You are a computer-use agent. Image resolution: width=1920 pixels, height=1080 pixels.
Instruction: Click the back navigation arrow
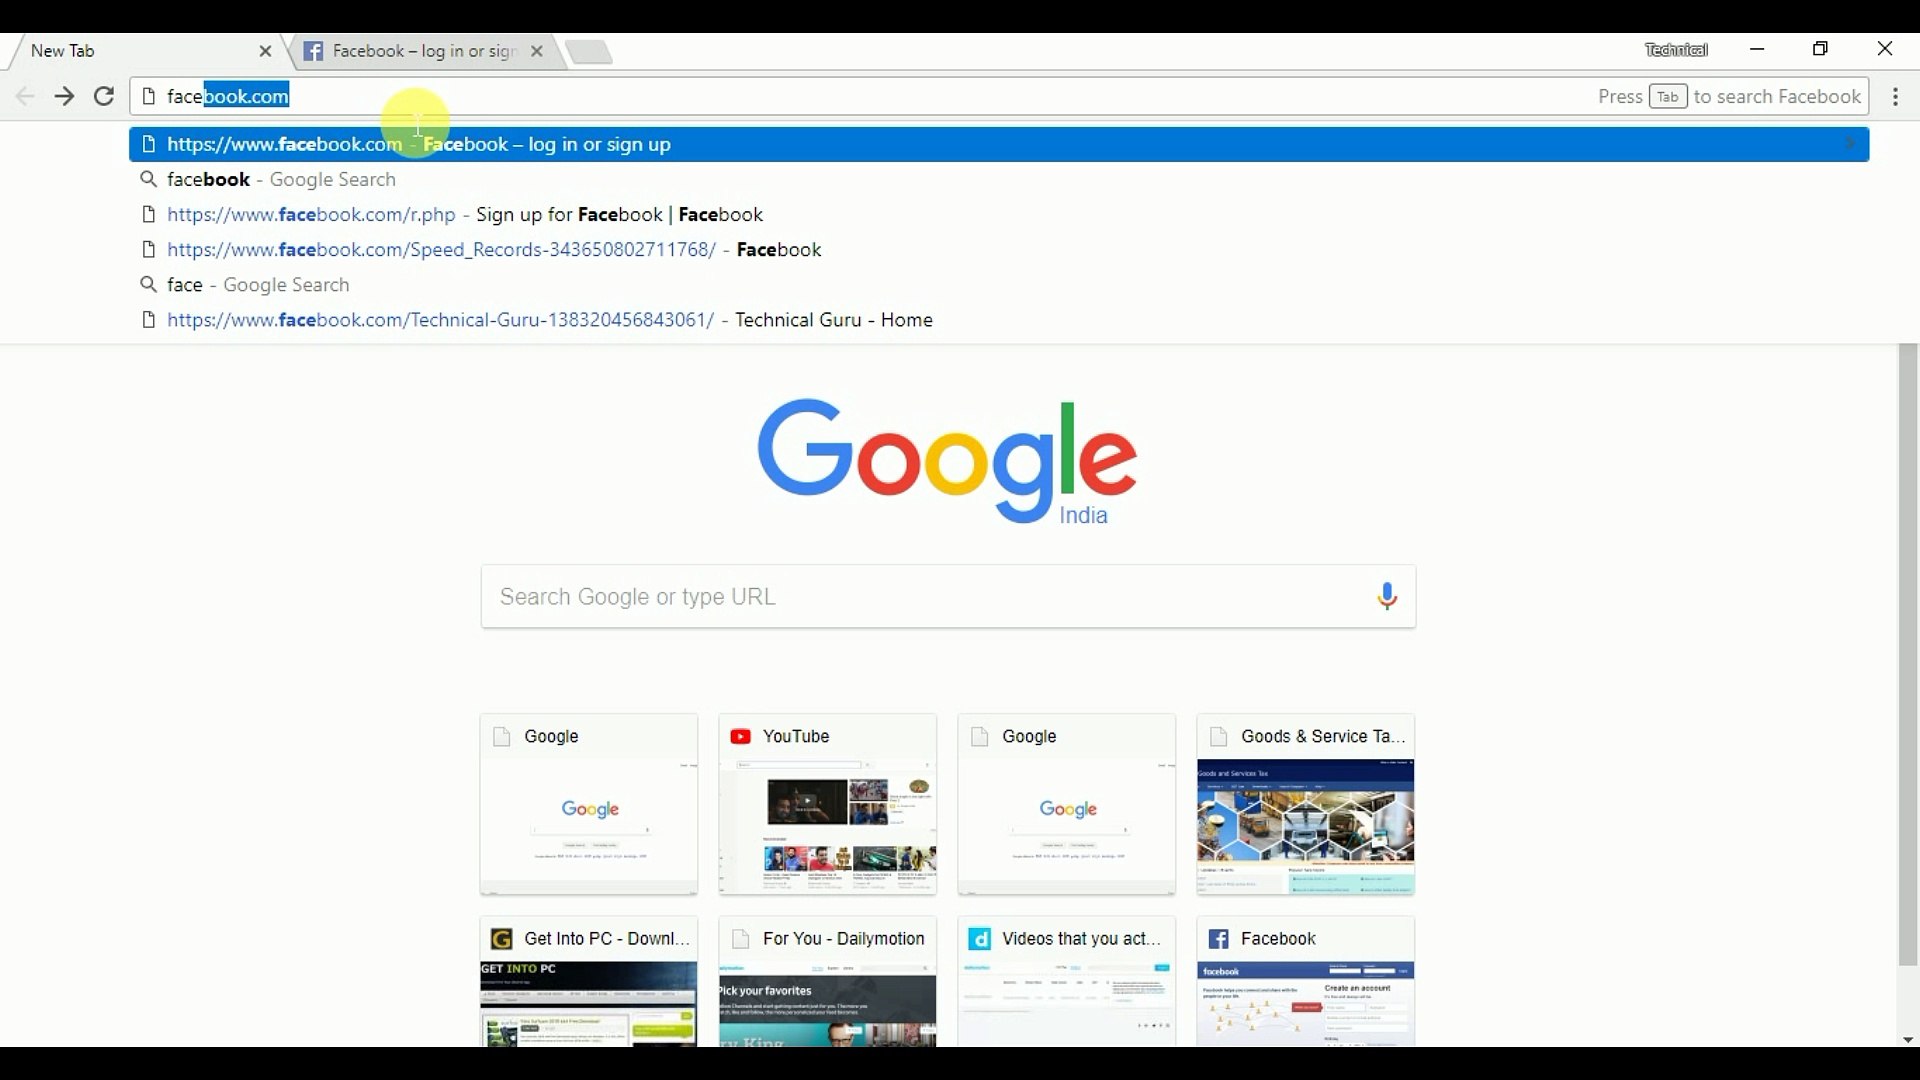(24, 96)
